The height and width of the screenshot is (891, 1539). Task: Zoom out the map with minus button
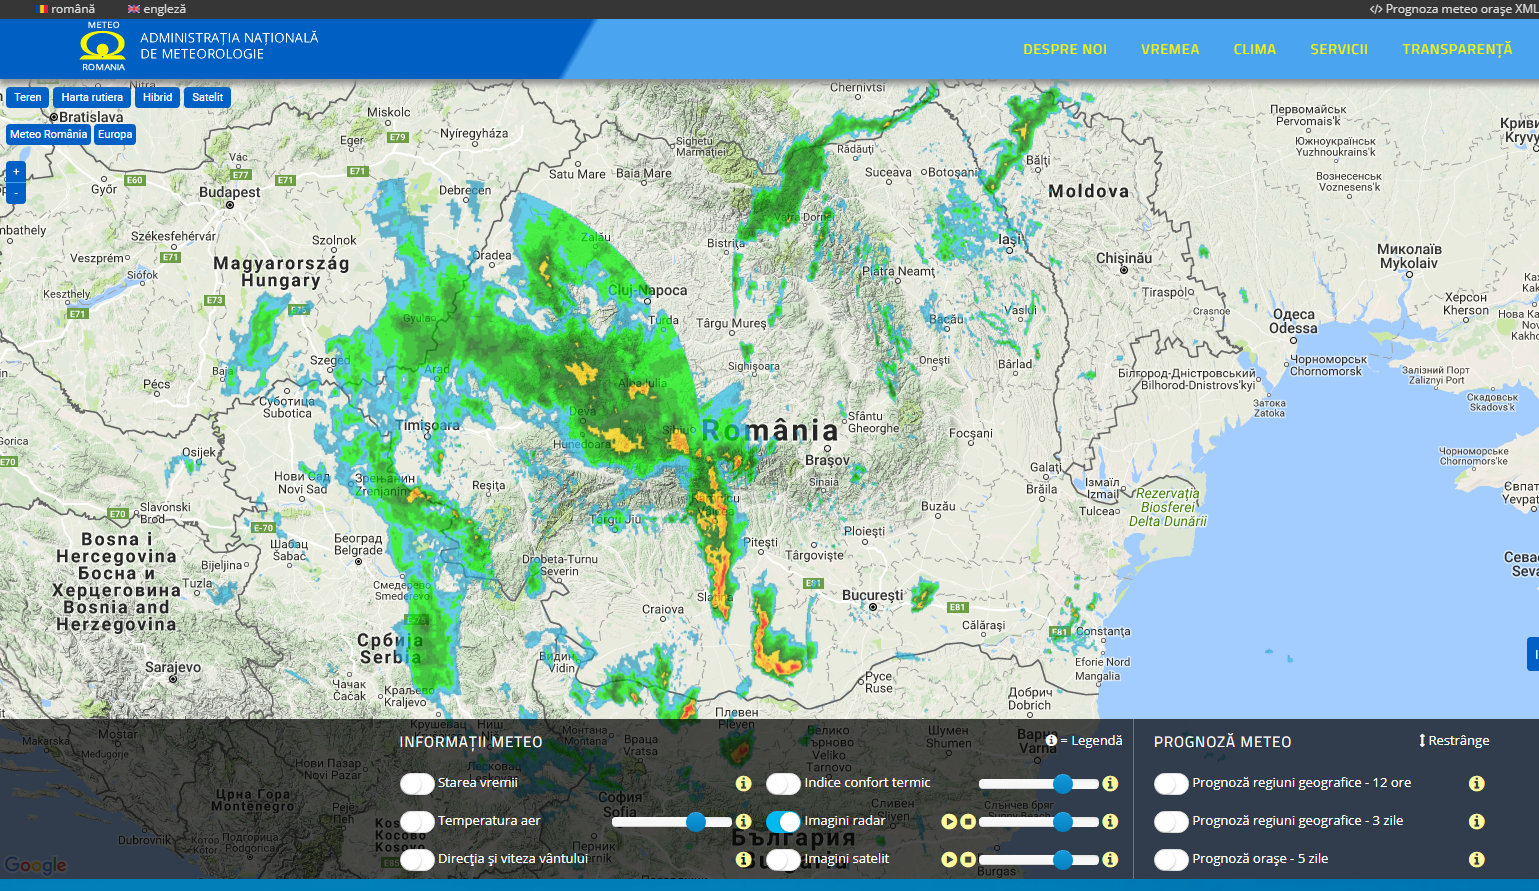(16, 193)
